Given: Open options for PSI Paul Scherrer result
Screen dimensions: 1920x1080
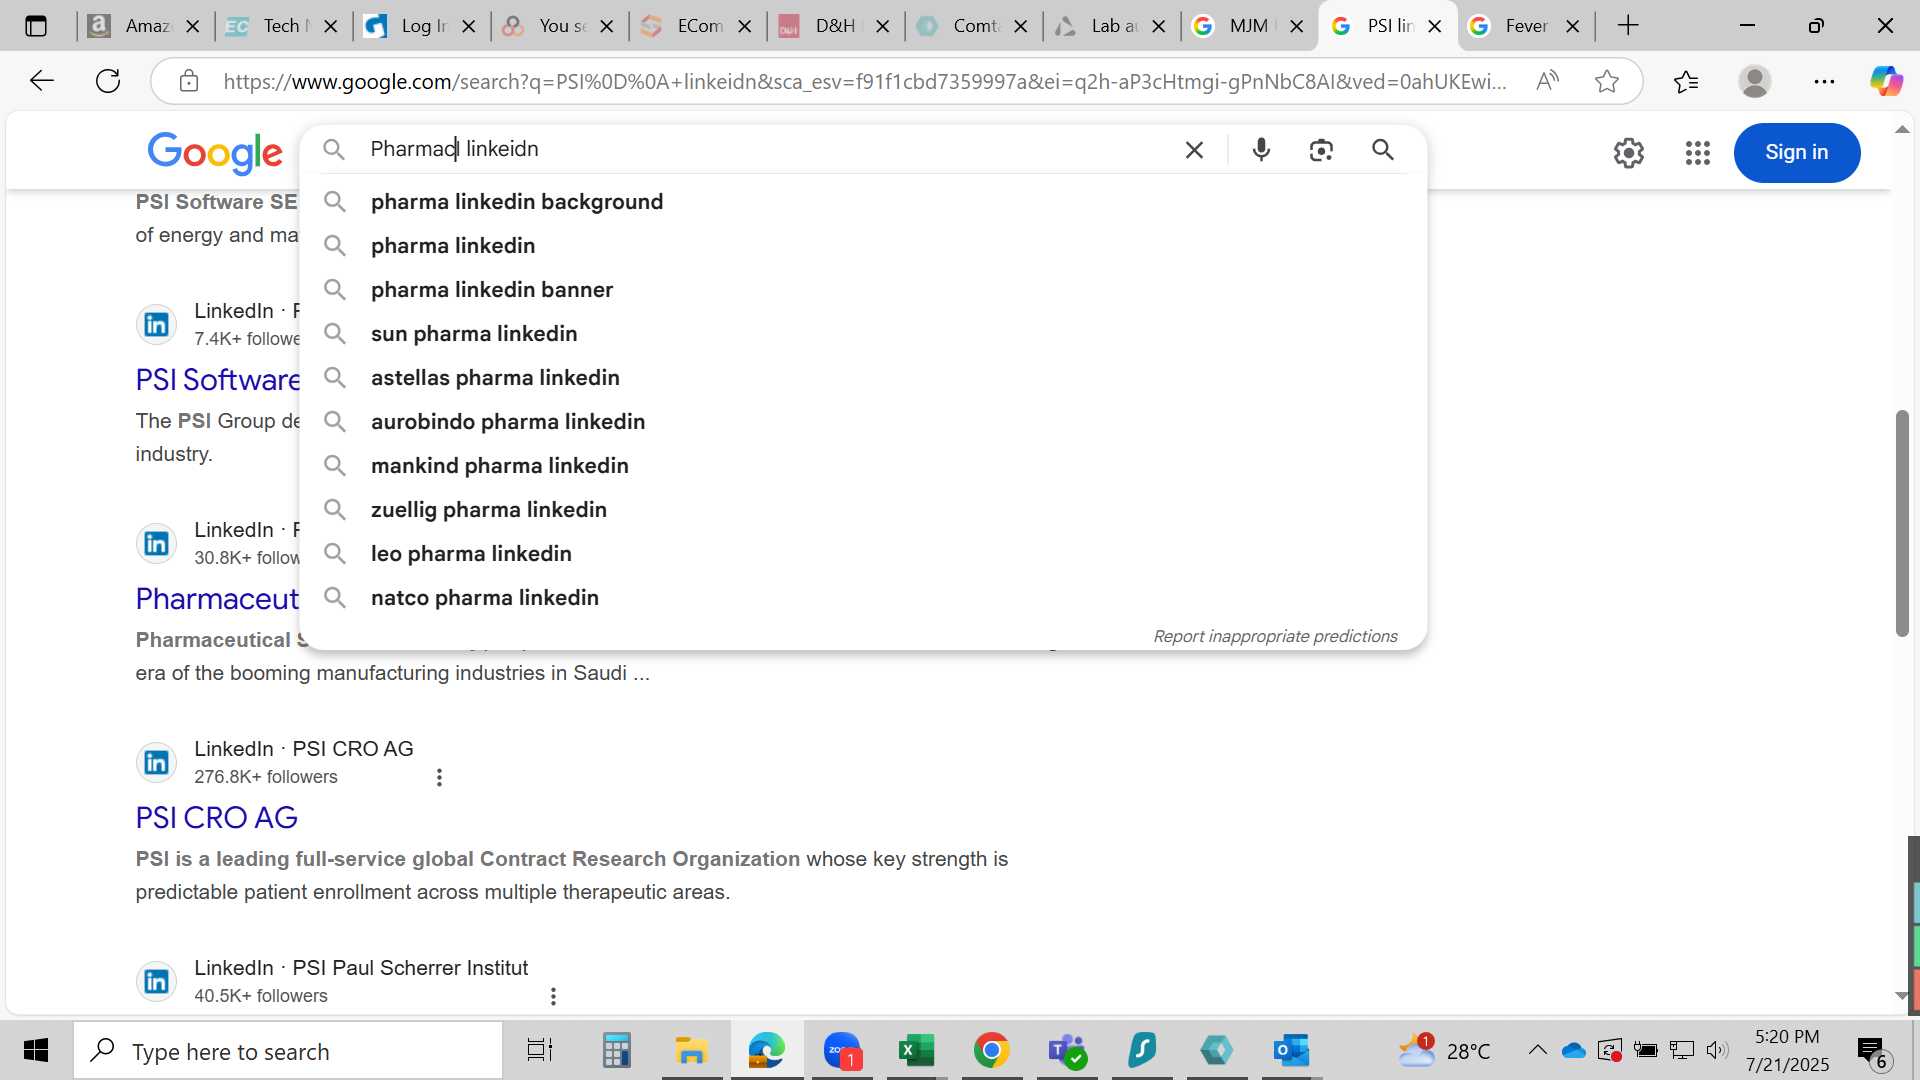Looking at the screenshot, I should click(553, 997).
